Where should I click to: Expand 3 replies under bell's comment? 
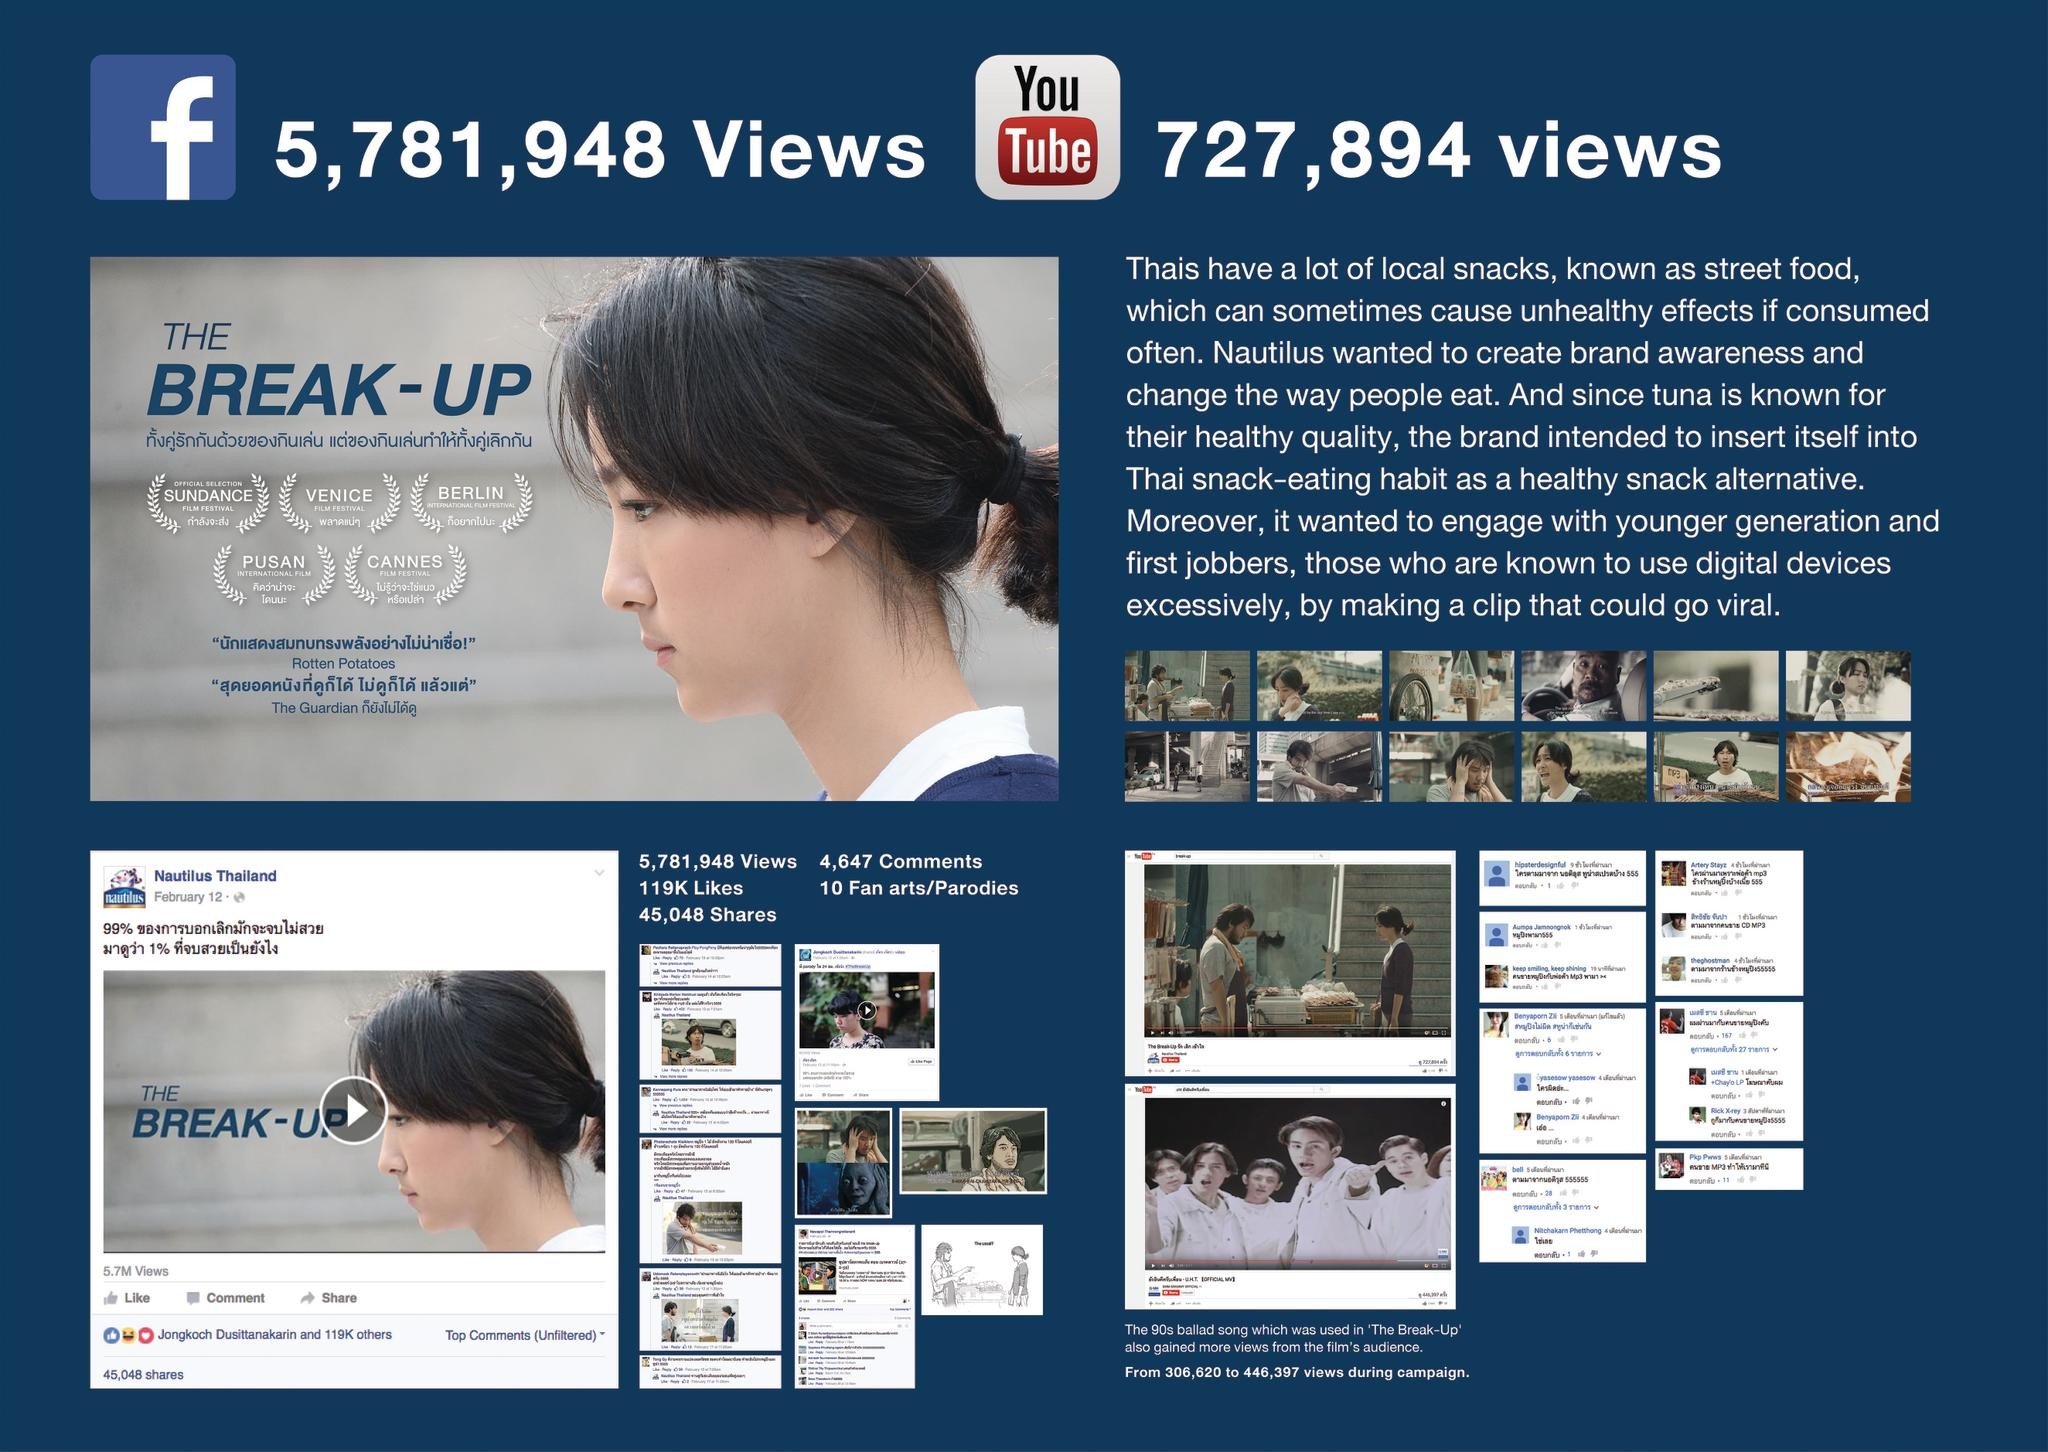coord(1556,1207)
